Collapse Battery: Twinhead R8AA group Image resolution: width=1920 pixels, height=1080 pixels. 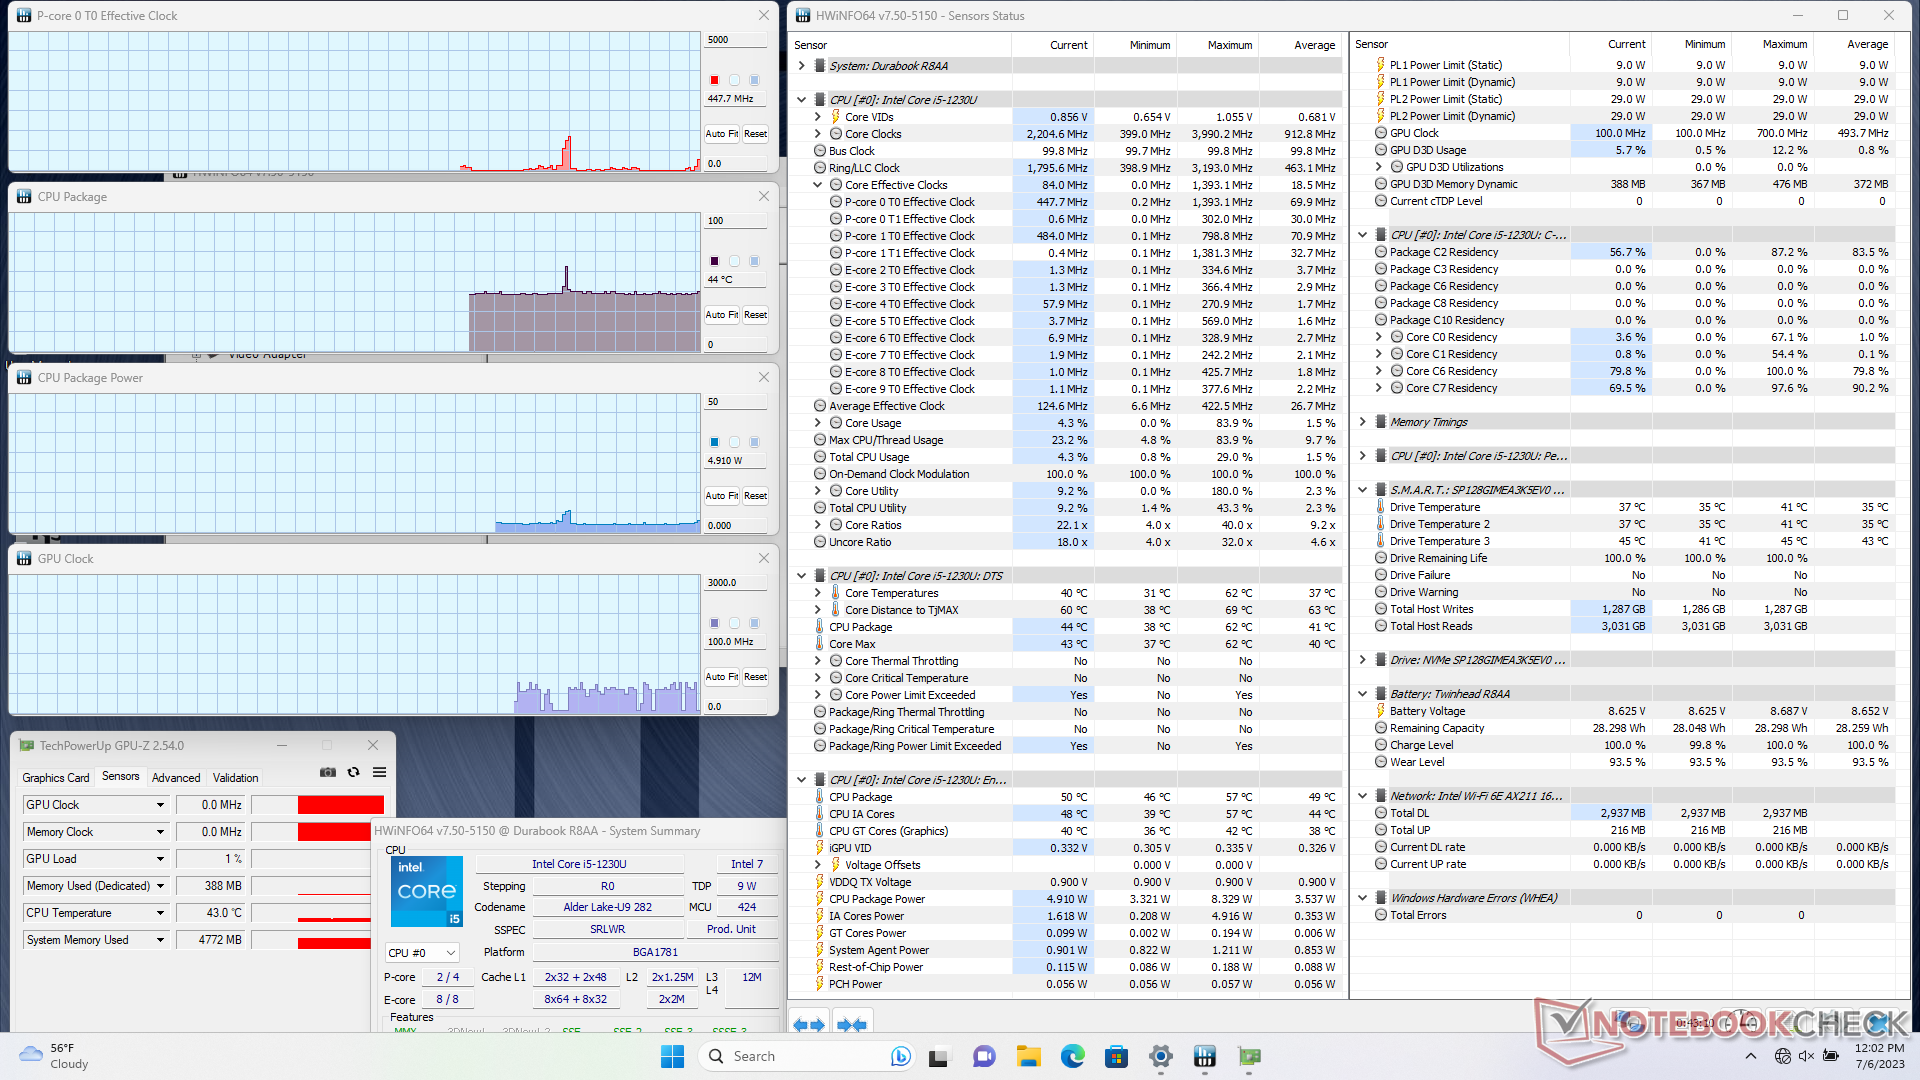point(1362,694)
